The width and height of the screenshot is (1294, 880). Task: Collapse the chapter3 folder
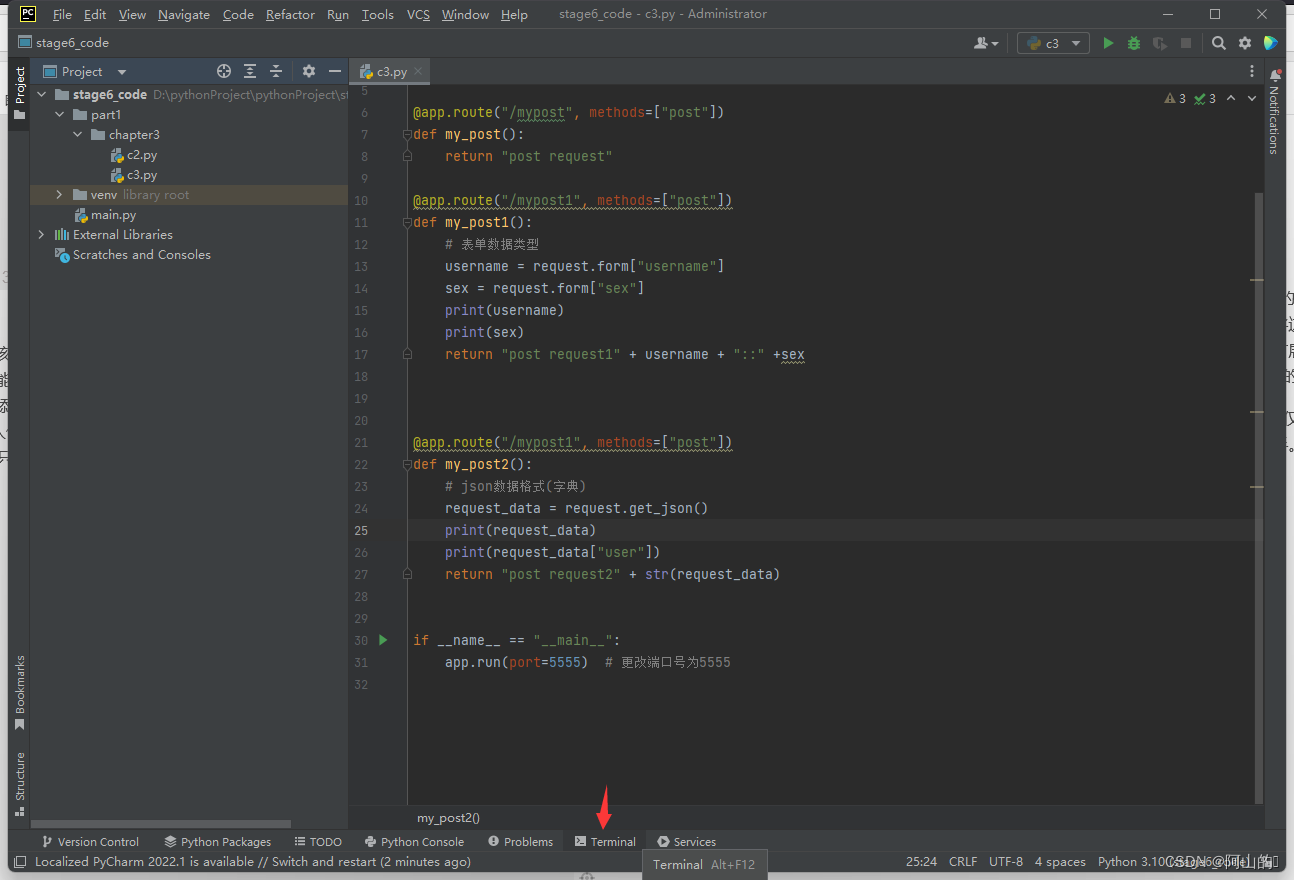click(78, 135)
